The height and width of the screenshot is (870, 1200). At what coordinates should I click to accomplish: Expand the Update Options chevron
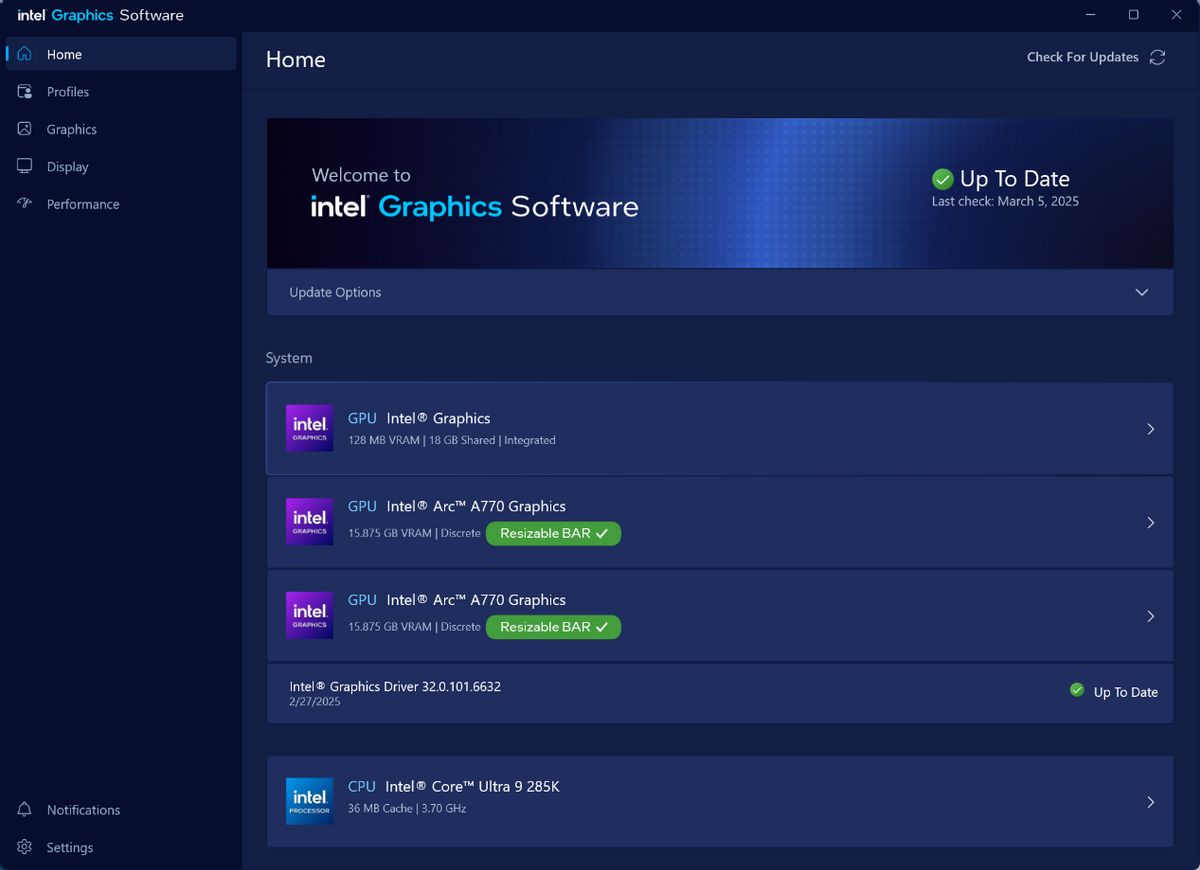[1142, 292]
